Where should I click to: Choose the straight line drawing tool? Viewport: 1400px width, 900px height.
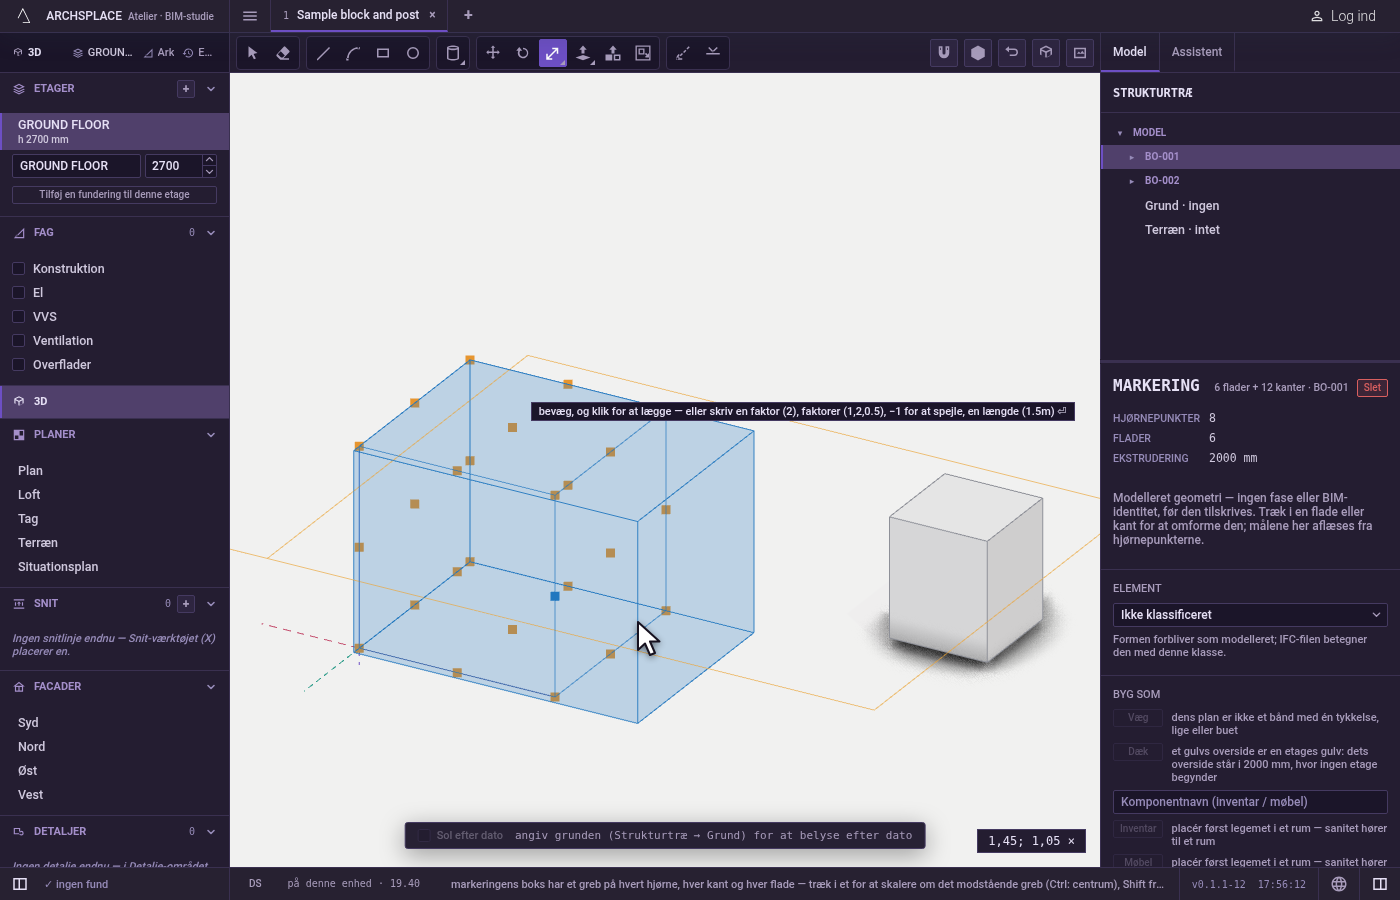coord(323,53)
